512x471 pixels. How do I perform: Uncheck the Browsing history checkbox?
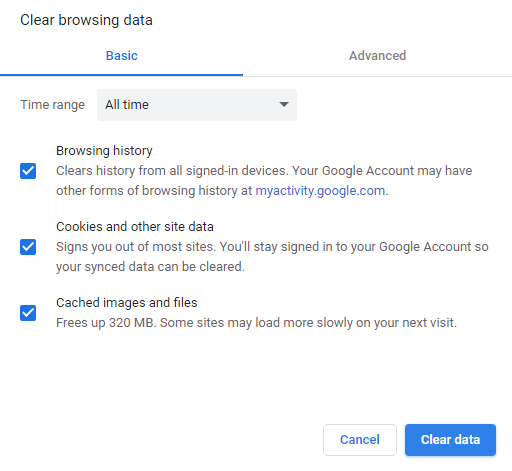tap(28, 171)
